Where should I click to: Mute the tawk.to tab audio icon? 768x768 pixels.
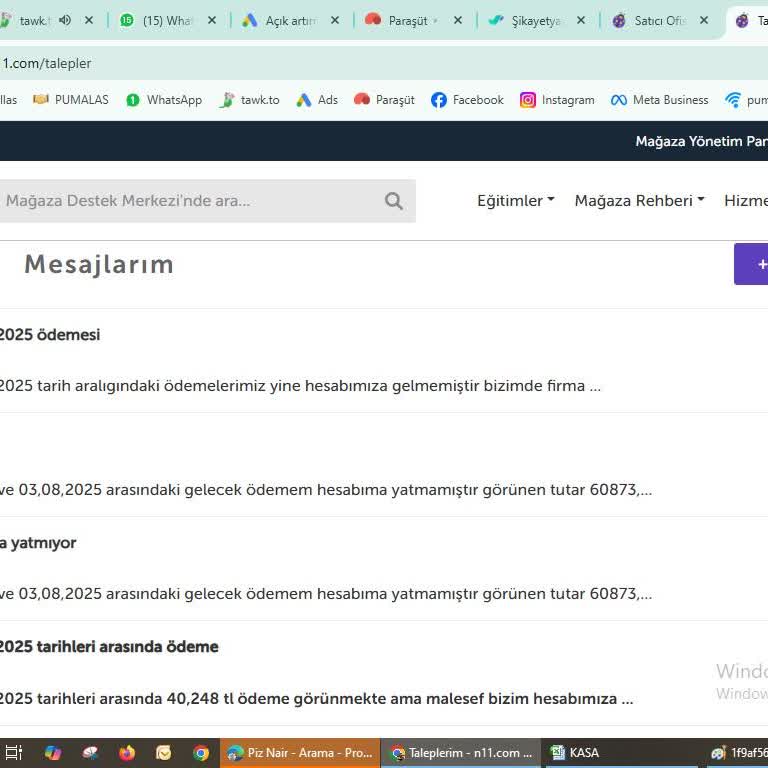(x=65, y=20)
